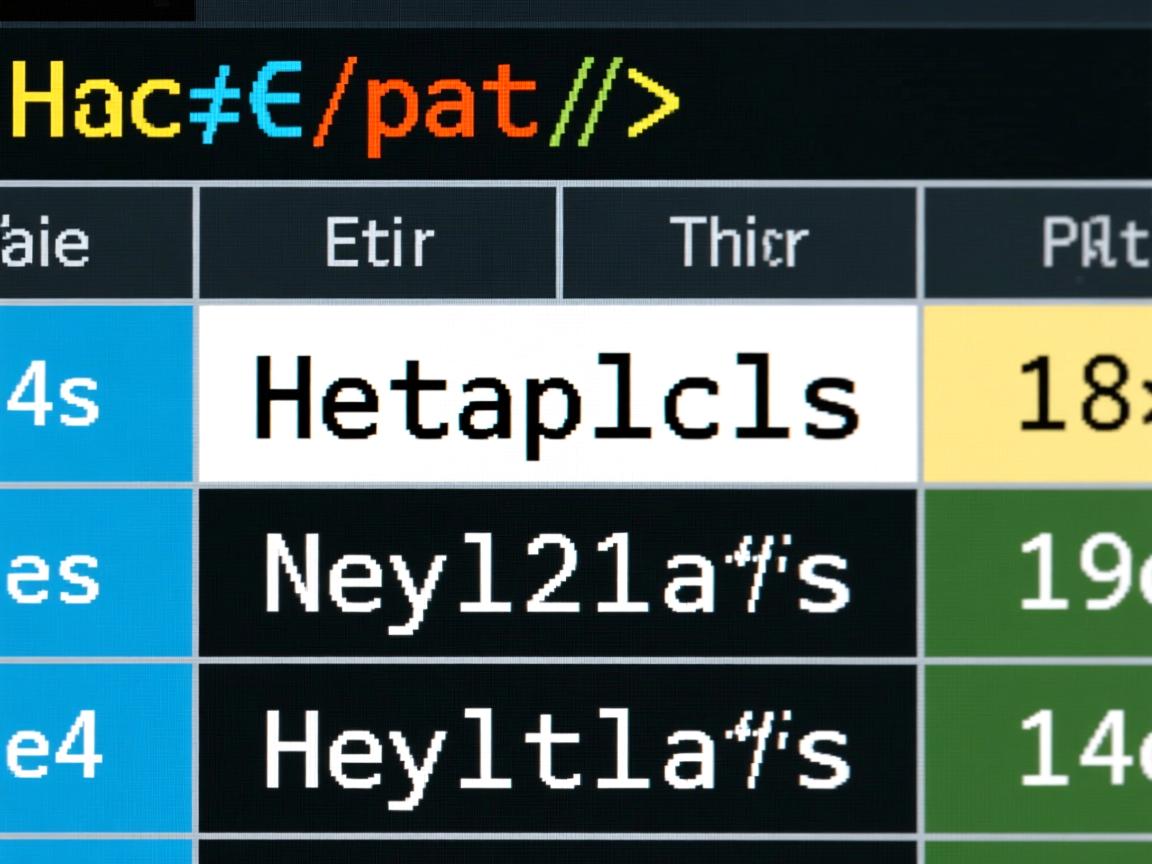This screenshot has width=1152, height=864.
Task: Select the "Ney121a's" row cell
Action: (557, 575)
